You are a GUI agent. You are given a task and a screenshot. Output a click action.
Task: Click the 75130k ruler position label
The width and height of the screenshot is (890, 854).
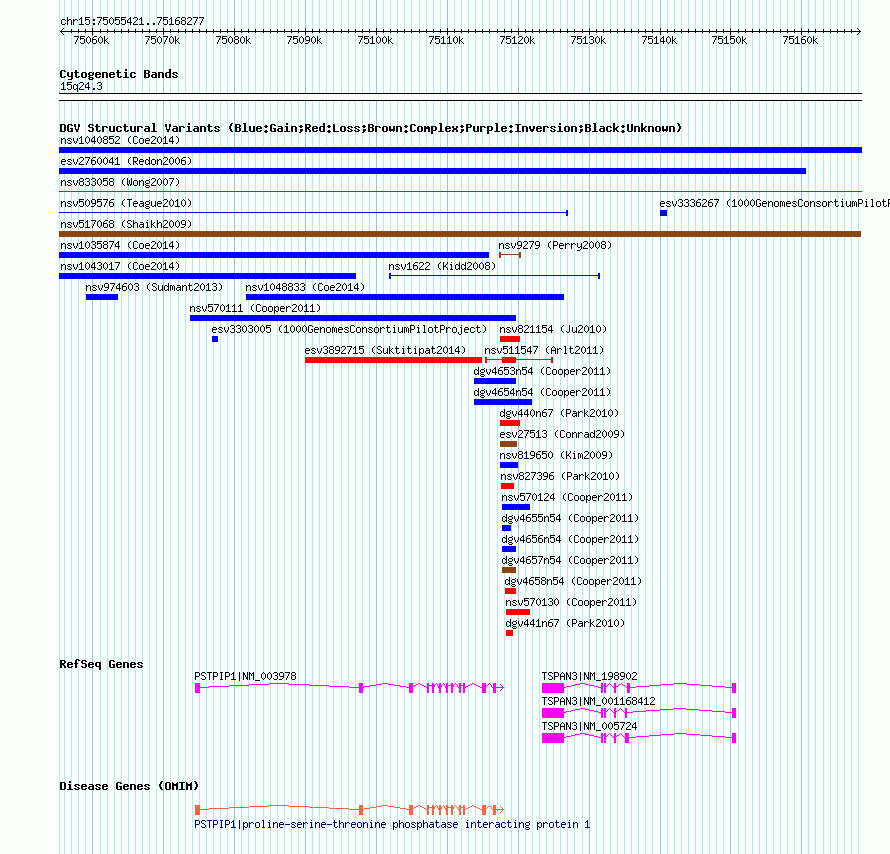[588, 40]
